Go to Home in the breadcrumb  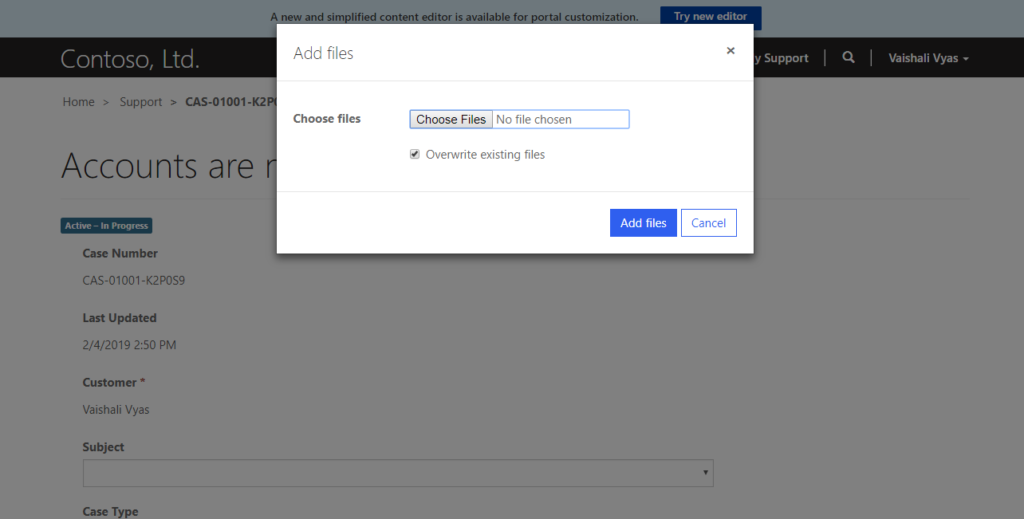(x=78, y=102)
